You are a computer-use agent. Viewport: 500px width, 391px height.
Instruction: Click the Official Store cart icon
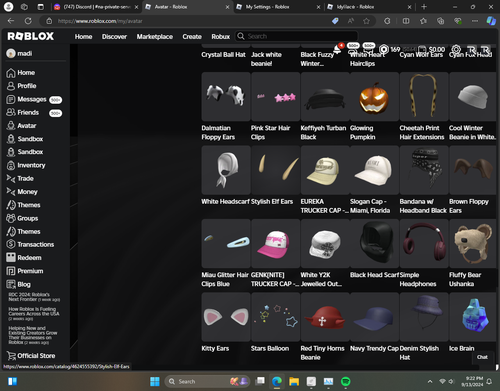pos(11,356)
